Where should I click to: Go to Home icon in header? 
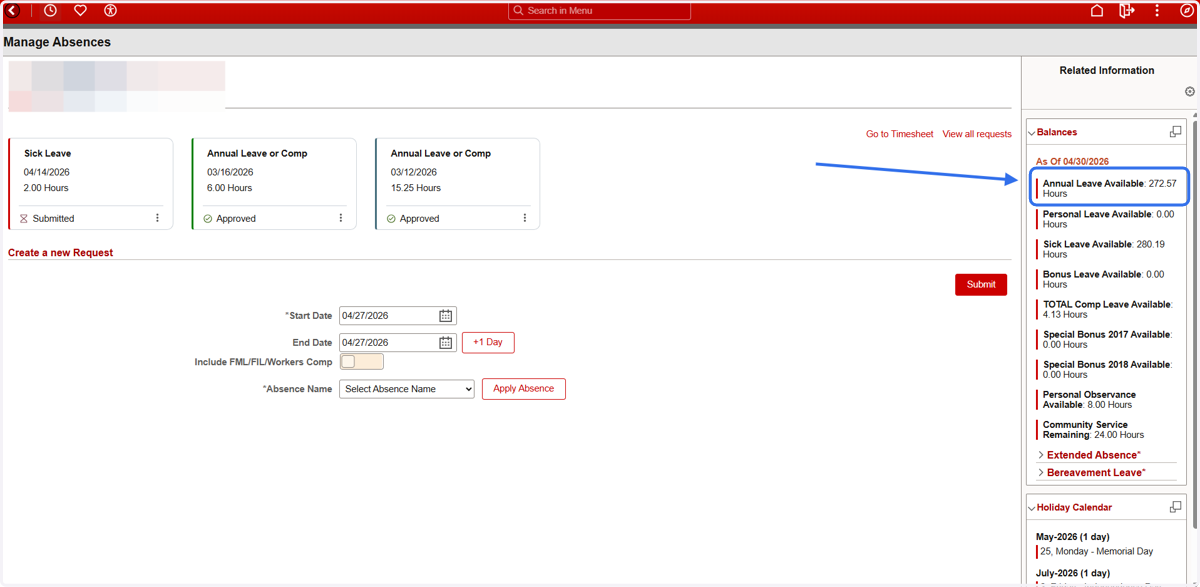click(1097, 11)
